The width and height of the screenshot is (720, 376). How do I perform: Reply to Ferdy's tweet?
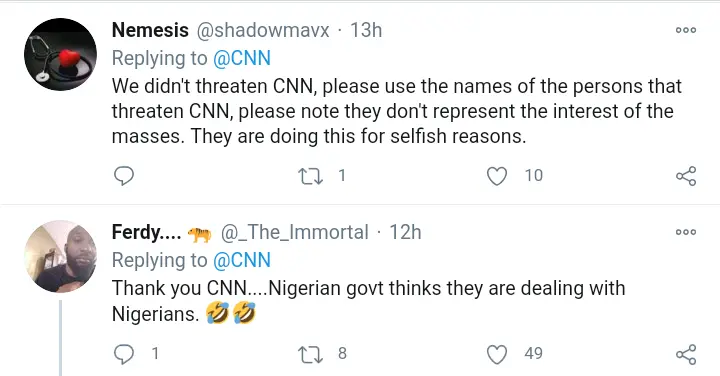tap(124, 354)
